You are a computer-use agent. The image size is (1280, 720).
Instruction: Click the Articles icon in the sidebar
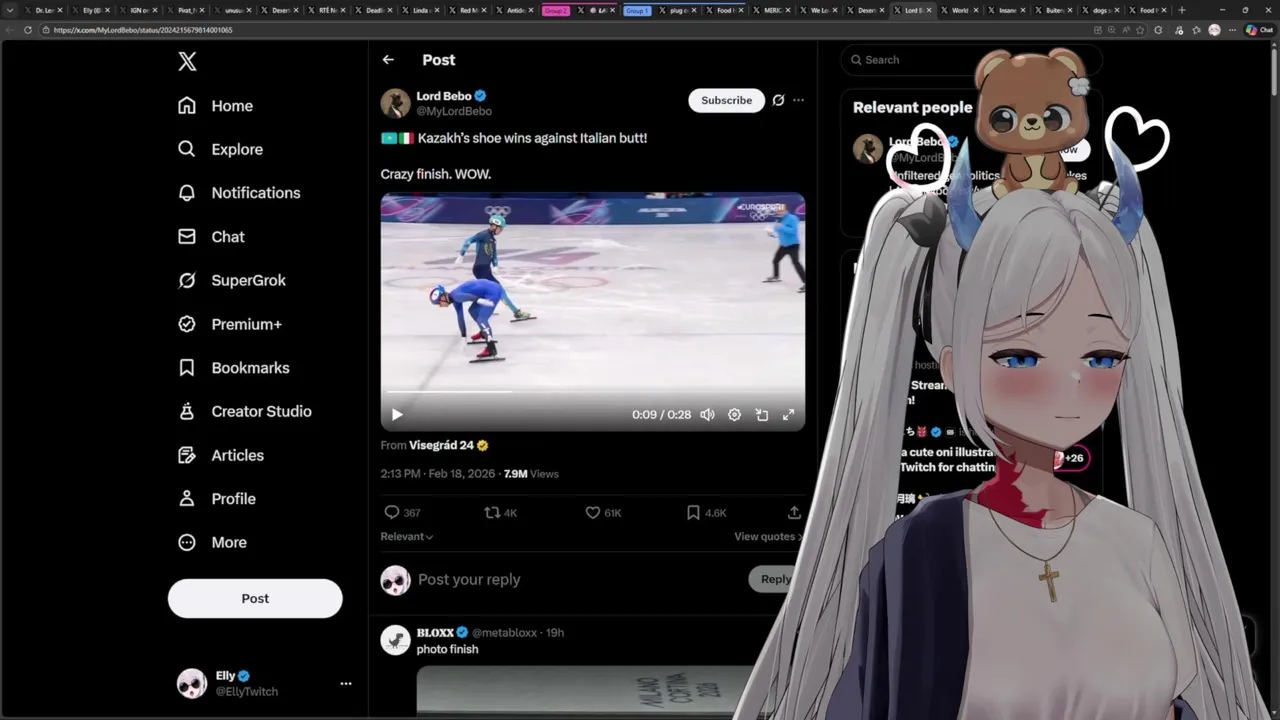pos(187,455)
